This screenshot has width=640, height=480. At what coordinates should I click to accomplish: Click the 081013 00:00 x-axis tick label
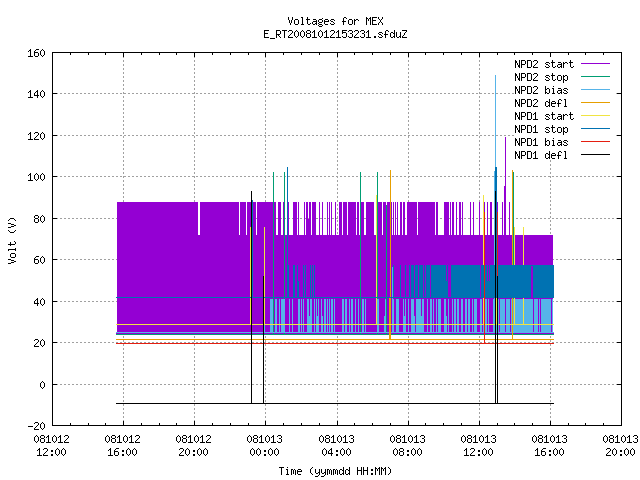(264, 446)
